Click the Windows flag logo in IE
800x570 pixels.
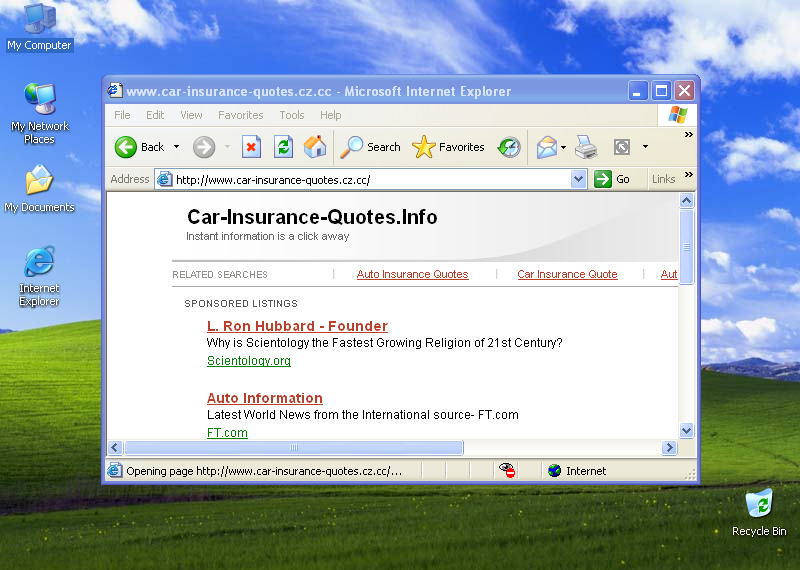coord(678,115)
